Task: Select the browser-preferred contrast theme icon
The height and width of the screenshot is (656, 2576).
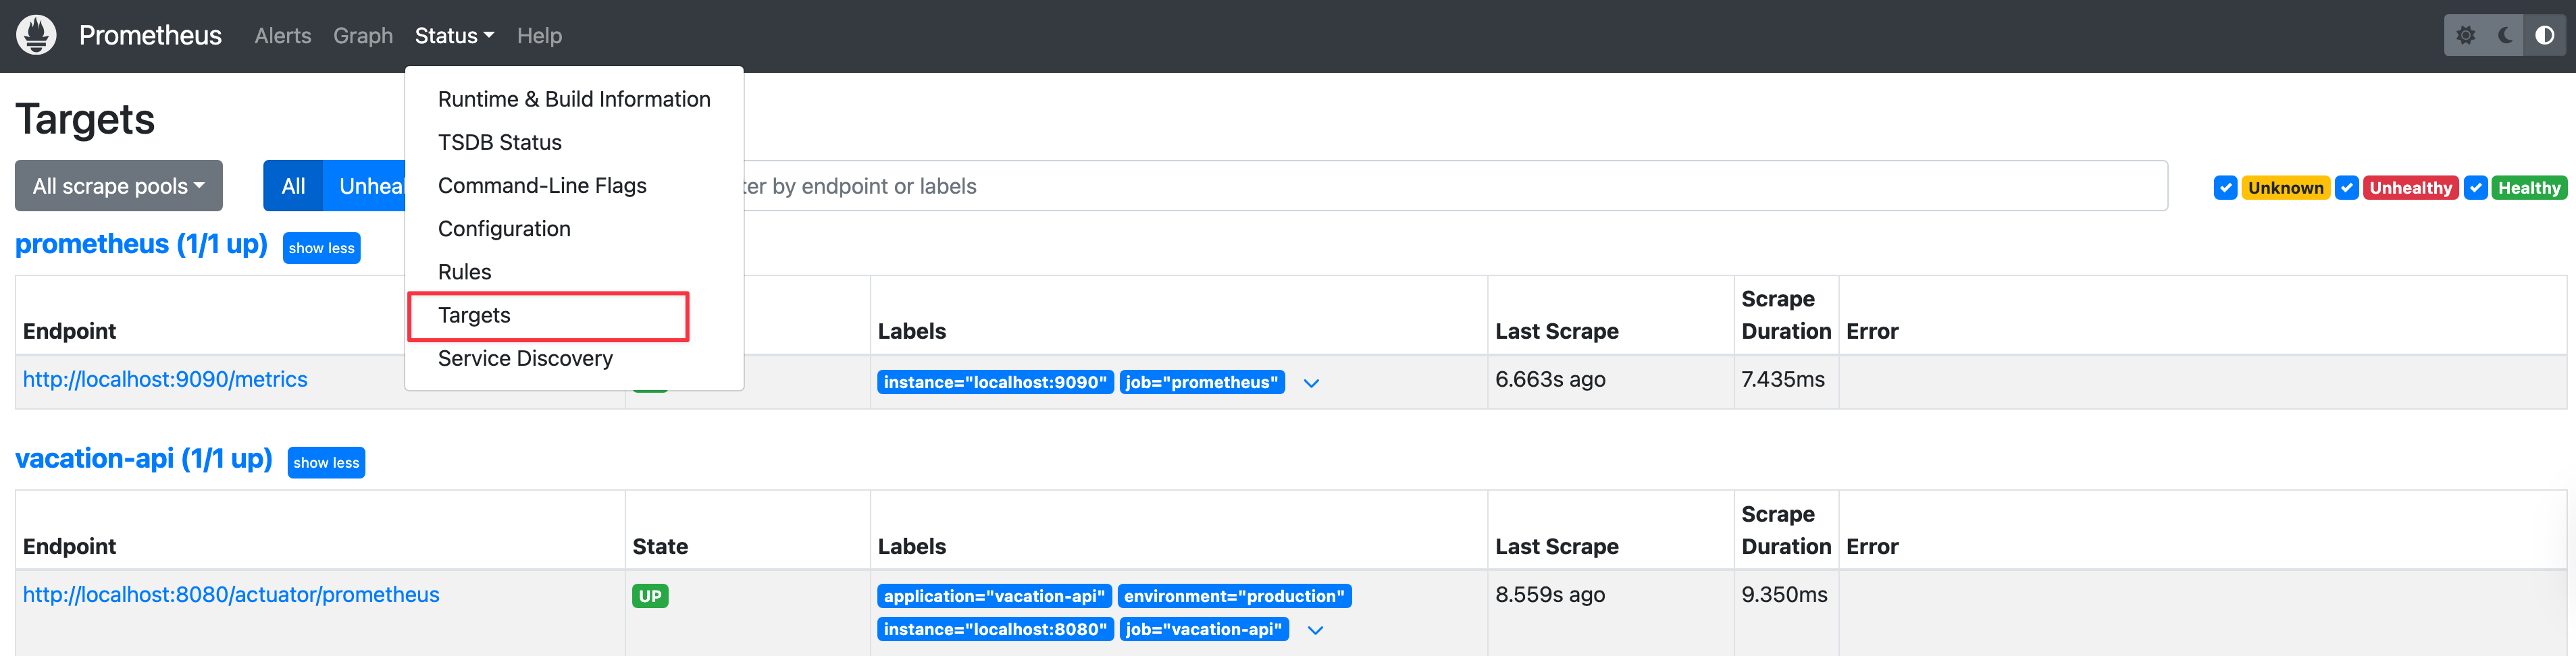Action: pos(2544,36)
